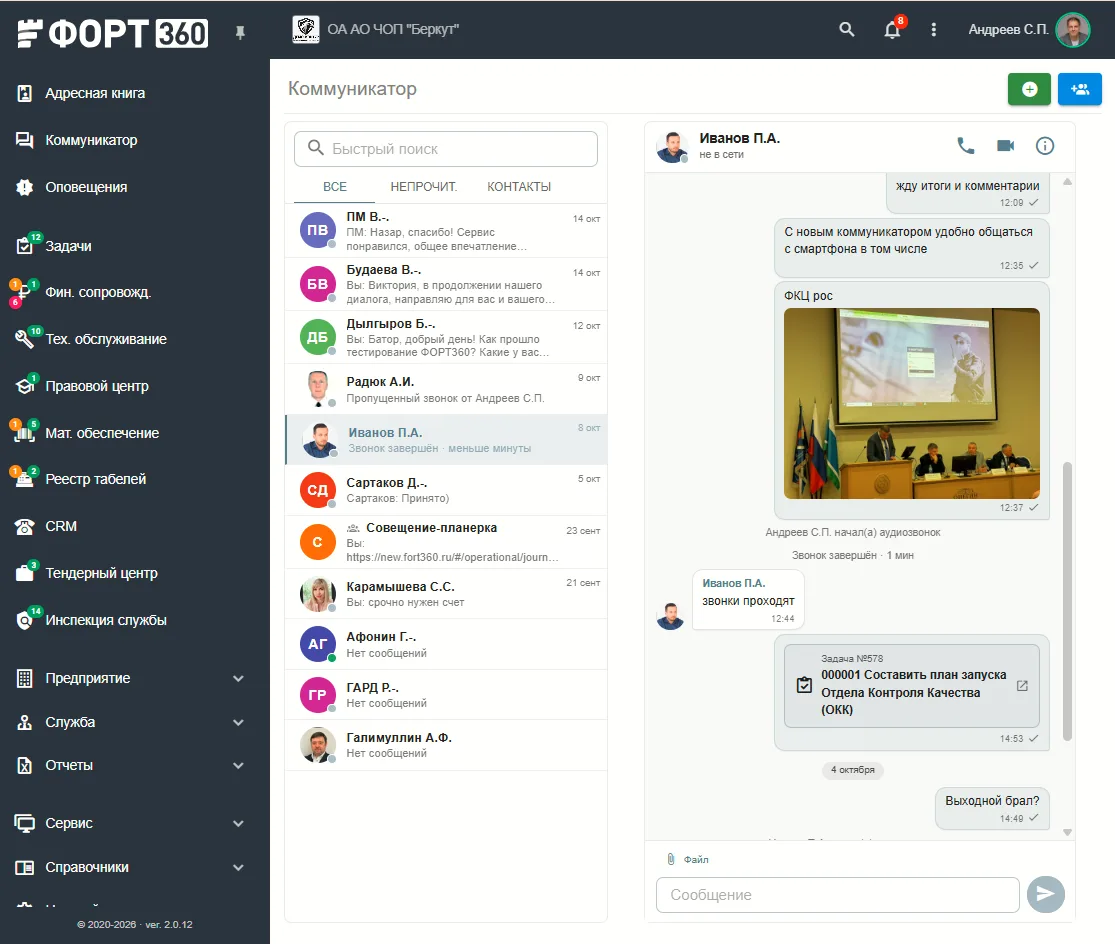The width and height of the screenshot is (1115, 944).
Task: Click the Тех. обслуживание wrench icon
Action: coord(24,339)
